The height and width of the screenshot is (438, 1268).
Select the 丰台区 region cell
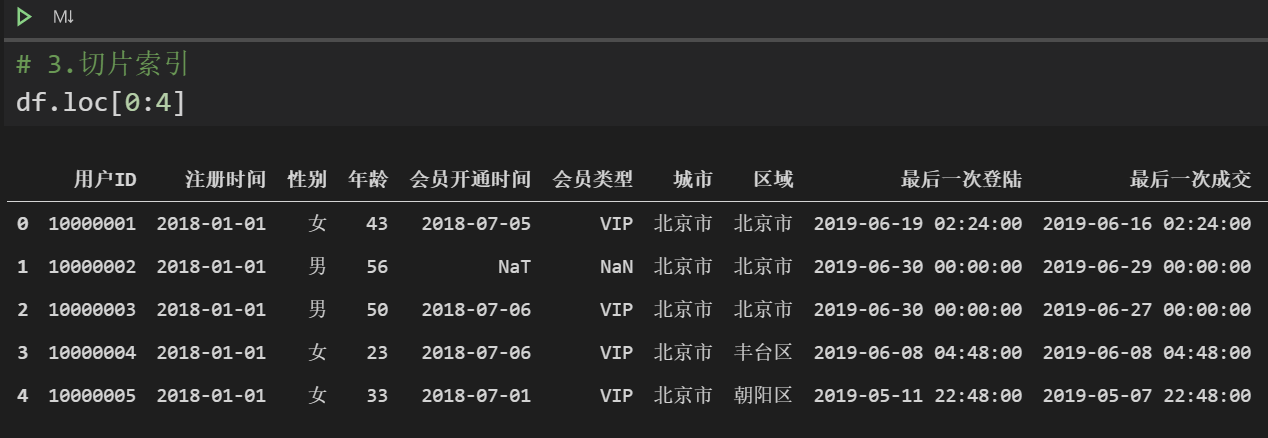point(763,353)
